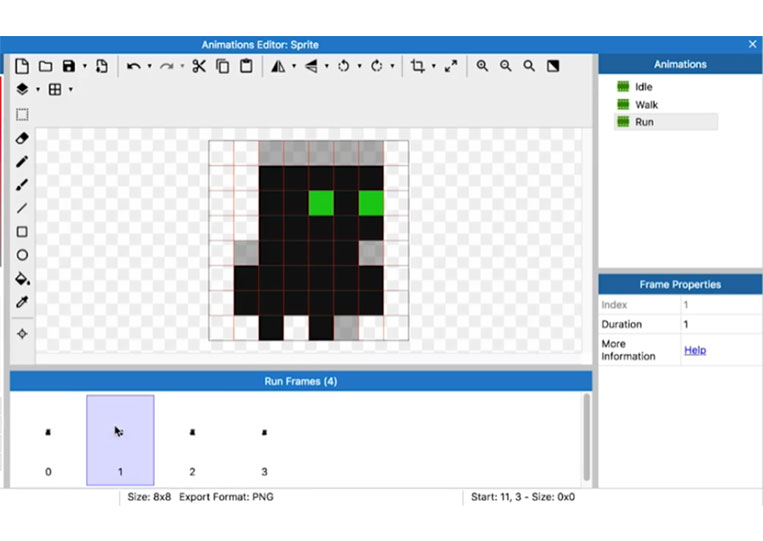Click the Open folder icon
The width and height of the screenshot is (763, 541).
click(x=46, y=66)
